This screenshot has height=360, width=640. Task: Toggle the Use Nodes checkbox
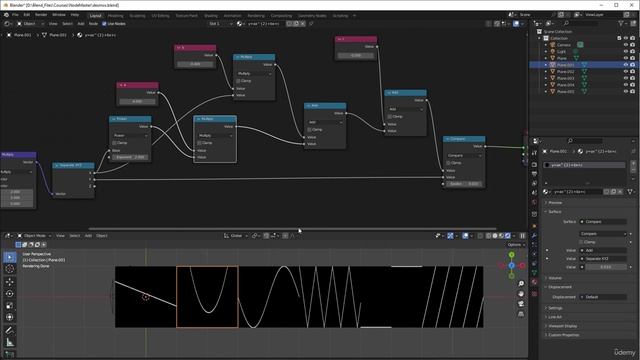point(104,24)
